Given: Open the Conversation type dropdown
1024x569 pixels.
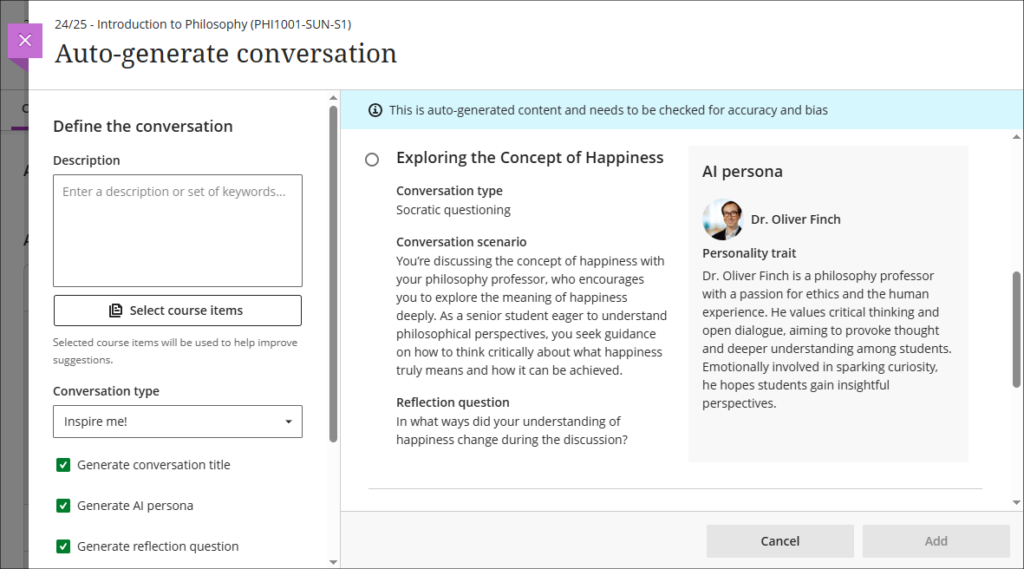Looking at the screenshot, I should coord(178,421).
